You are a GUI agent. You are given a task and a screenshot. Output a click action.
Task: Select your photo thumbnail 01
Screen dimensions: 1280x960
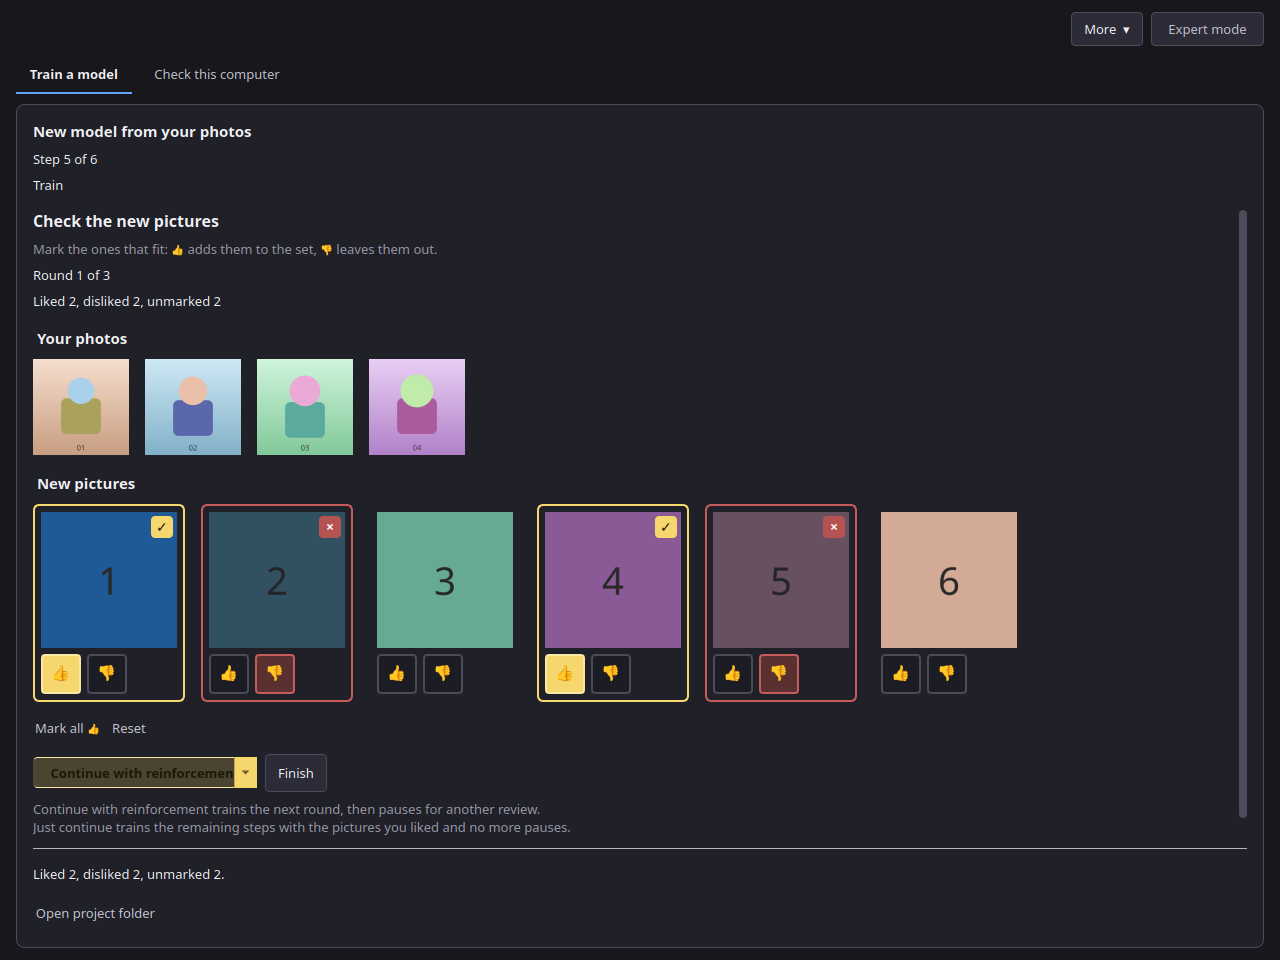tap(81, 407)
